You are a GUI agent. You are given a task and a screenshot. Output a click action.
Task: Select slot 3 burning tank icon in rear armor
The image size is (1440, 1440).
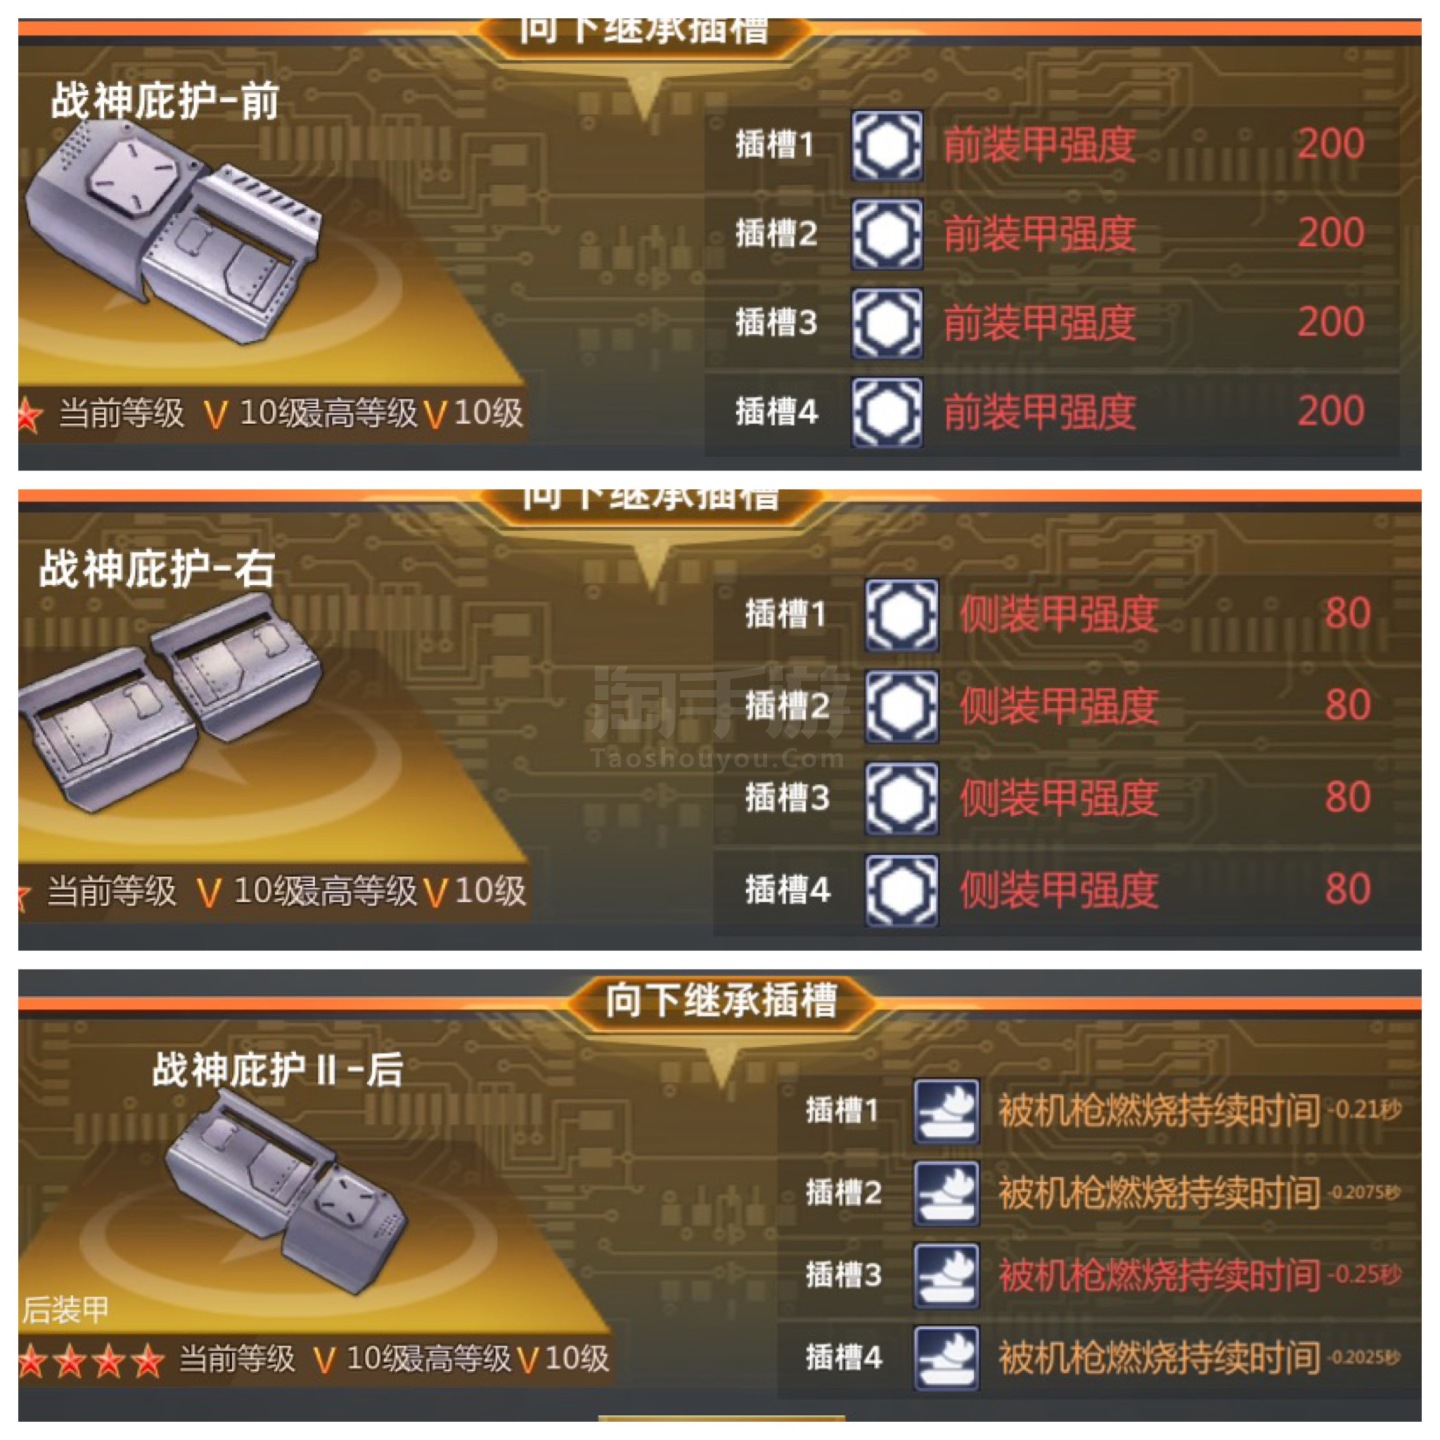coord(946,1275)
